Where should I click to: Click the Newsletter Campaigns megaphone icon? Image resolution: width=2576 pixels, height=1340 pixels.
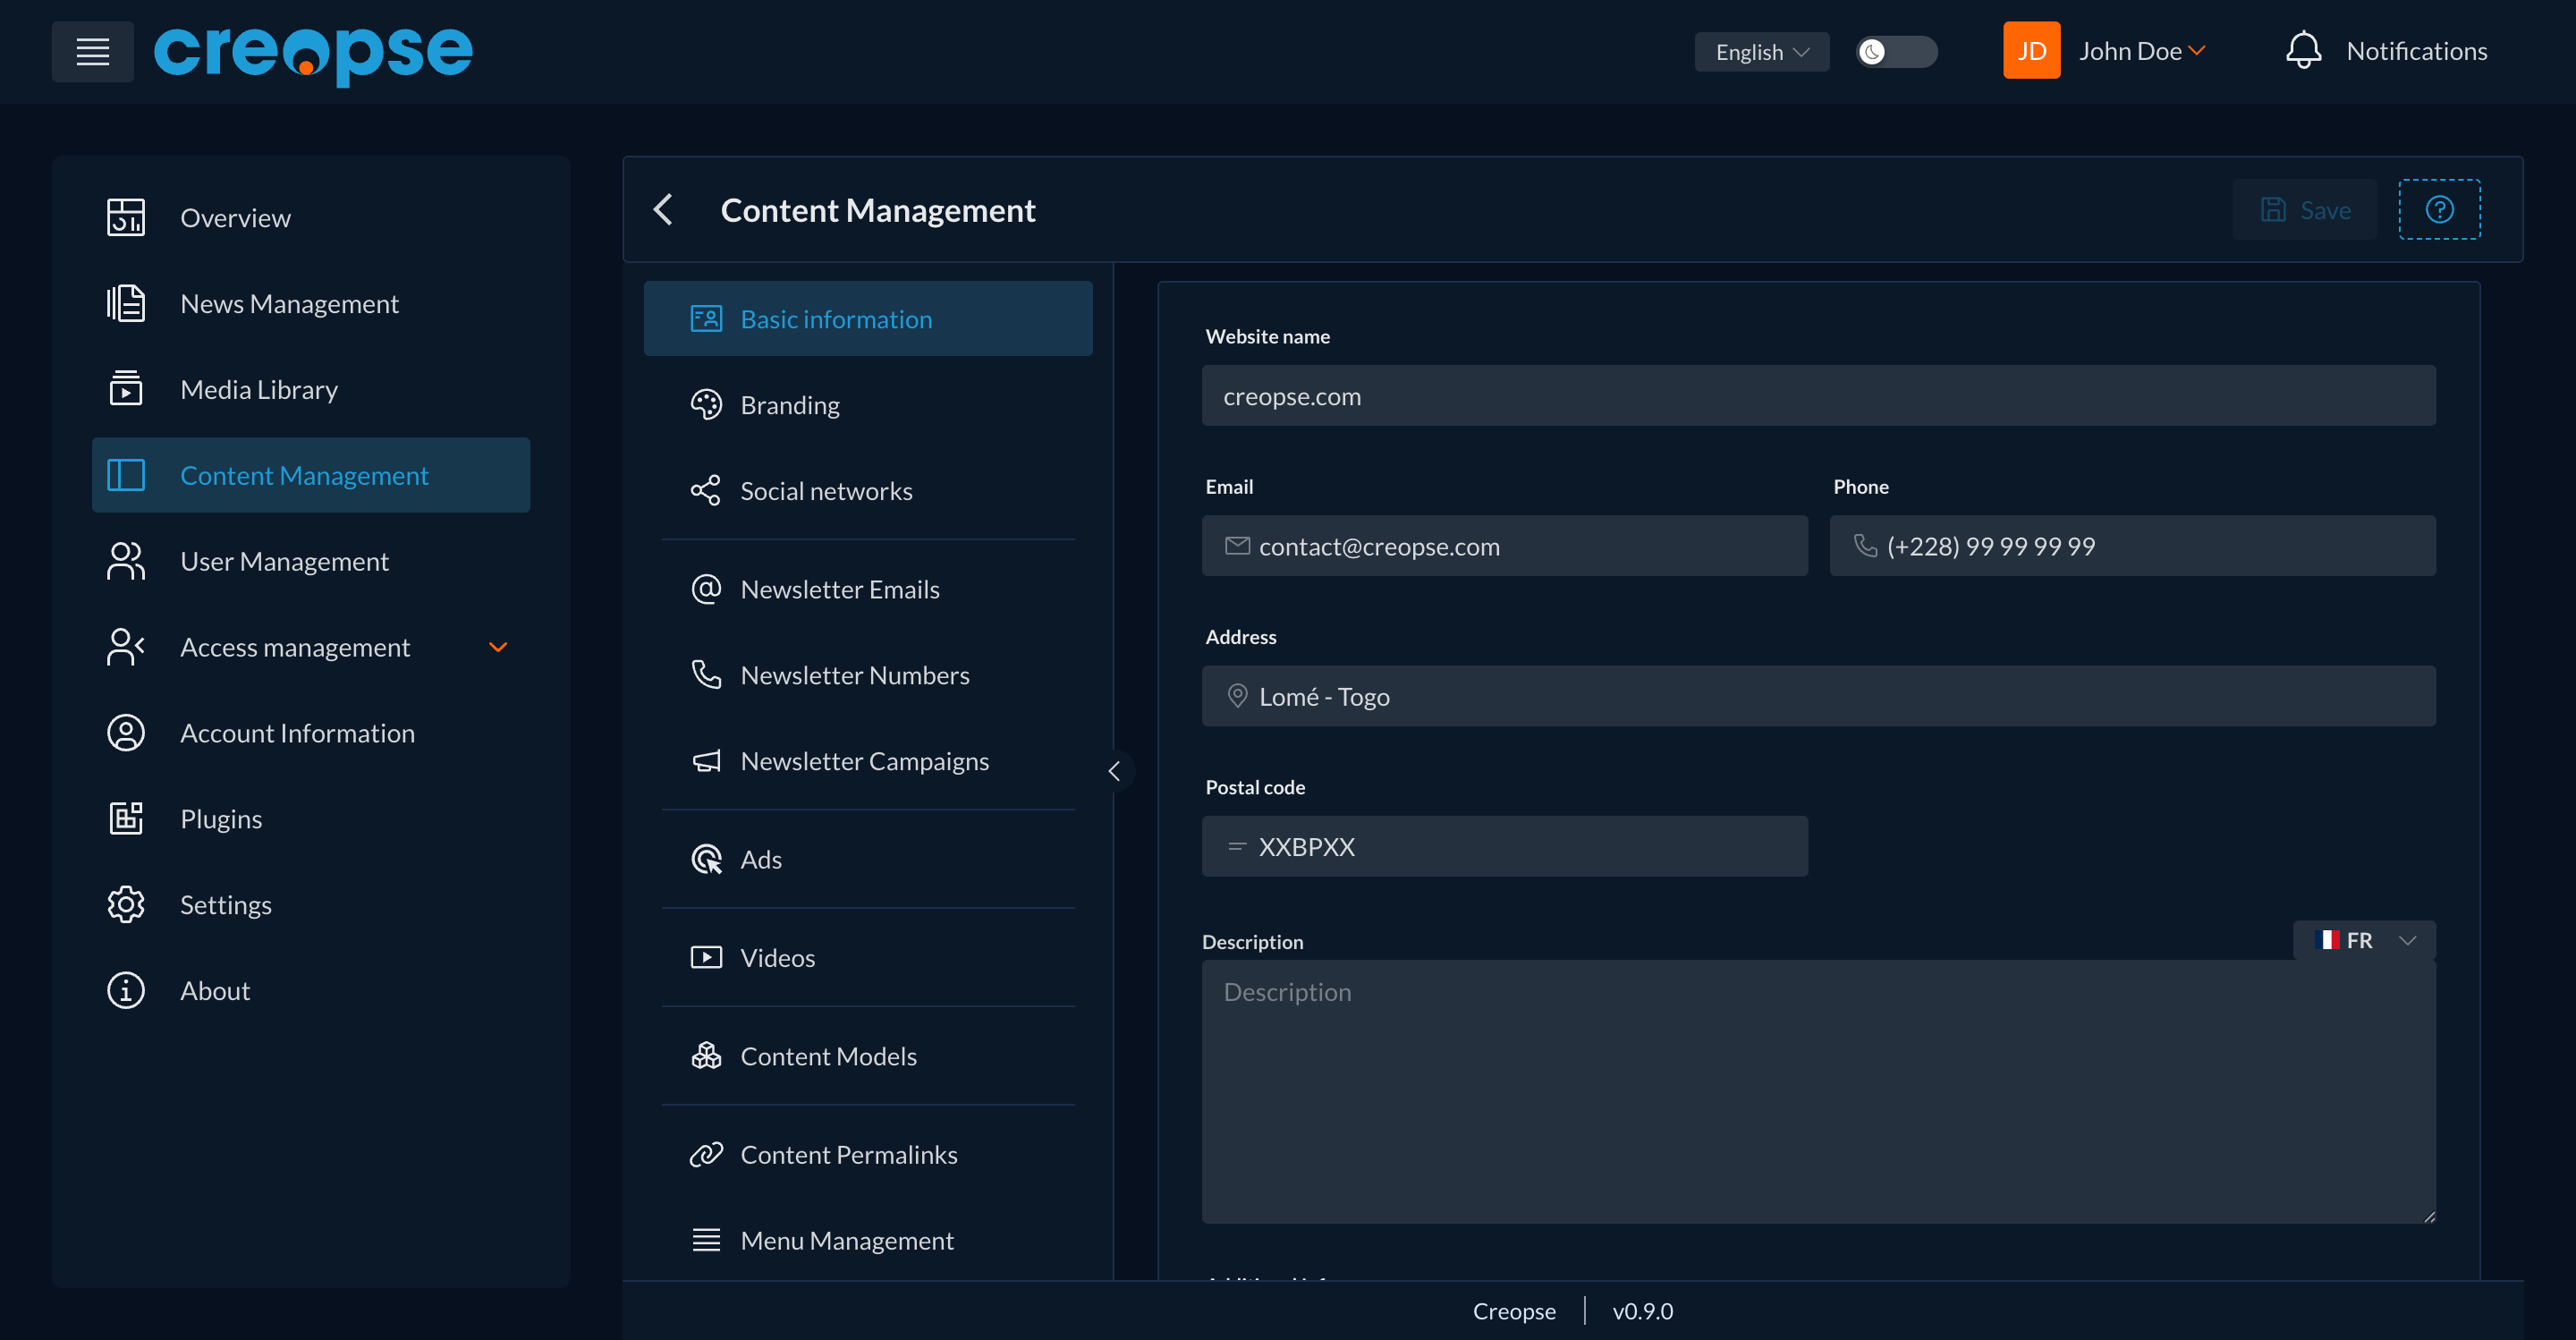[706, 761]
